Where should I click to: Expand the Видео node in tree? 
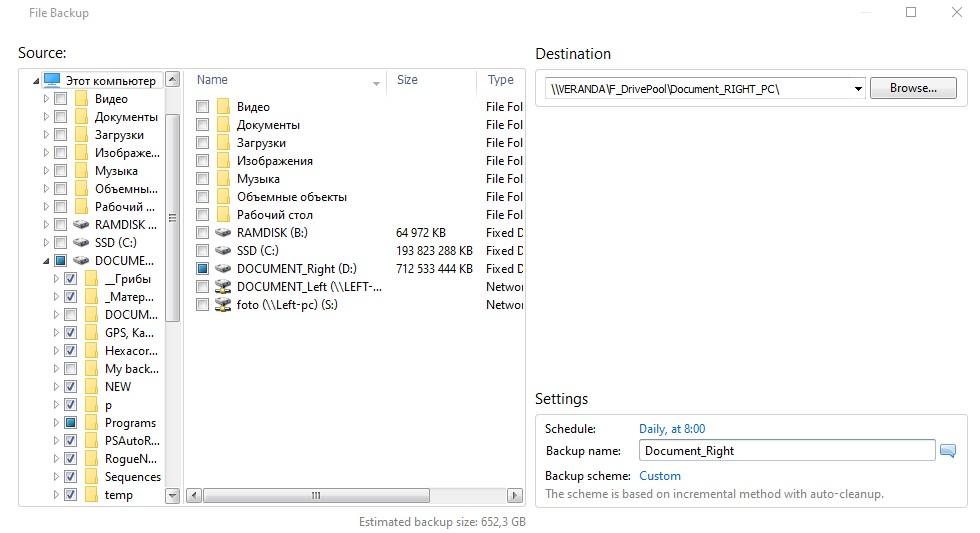pyautogui.click(x=46, y=99)
